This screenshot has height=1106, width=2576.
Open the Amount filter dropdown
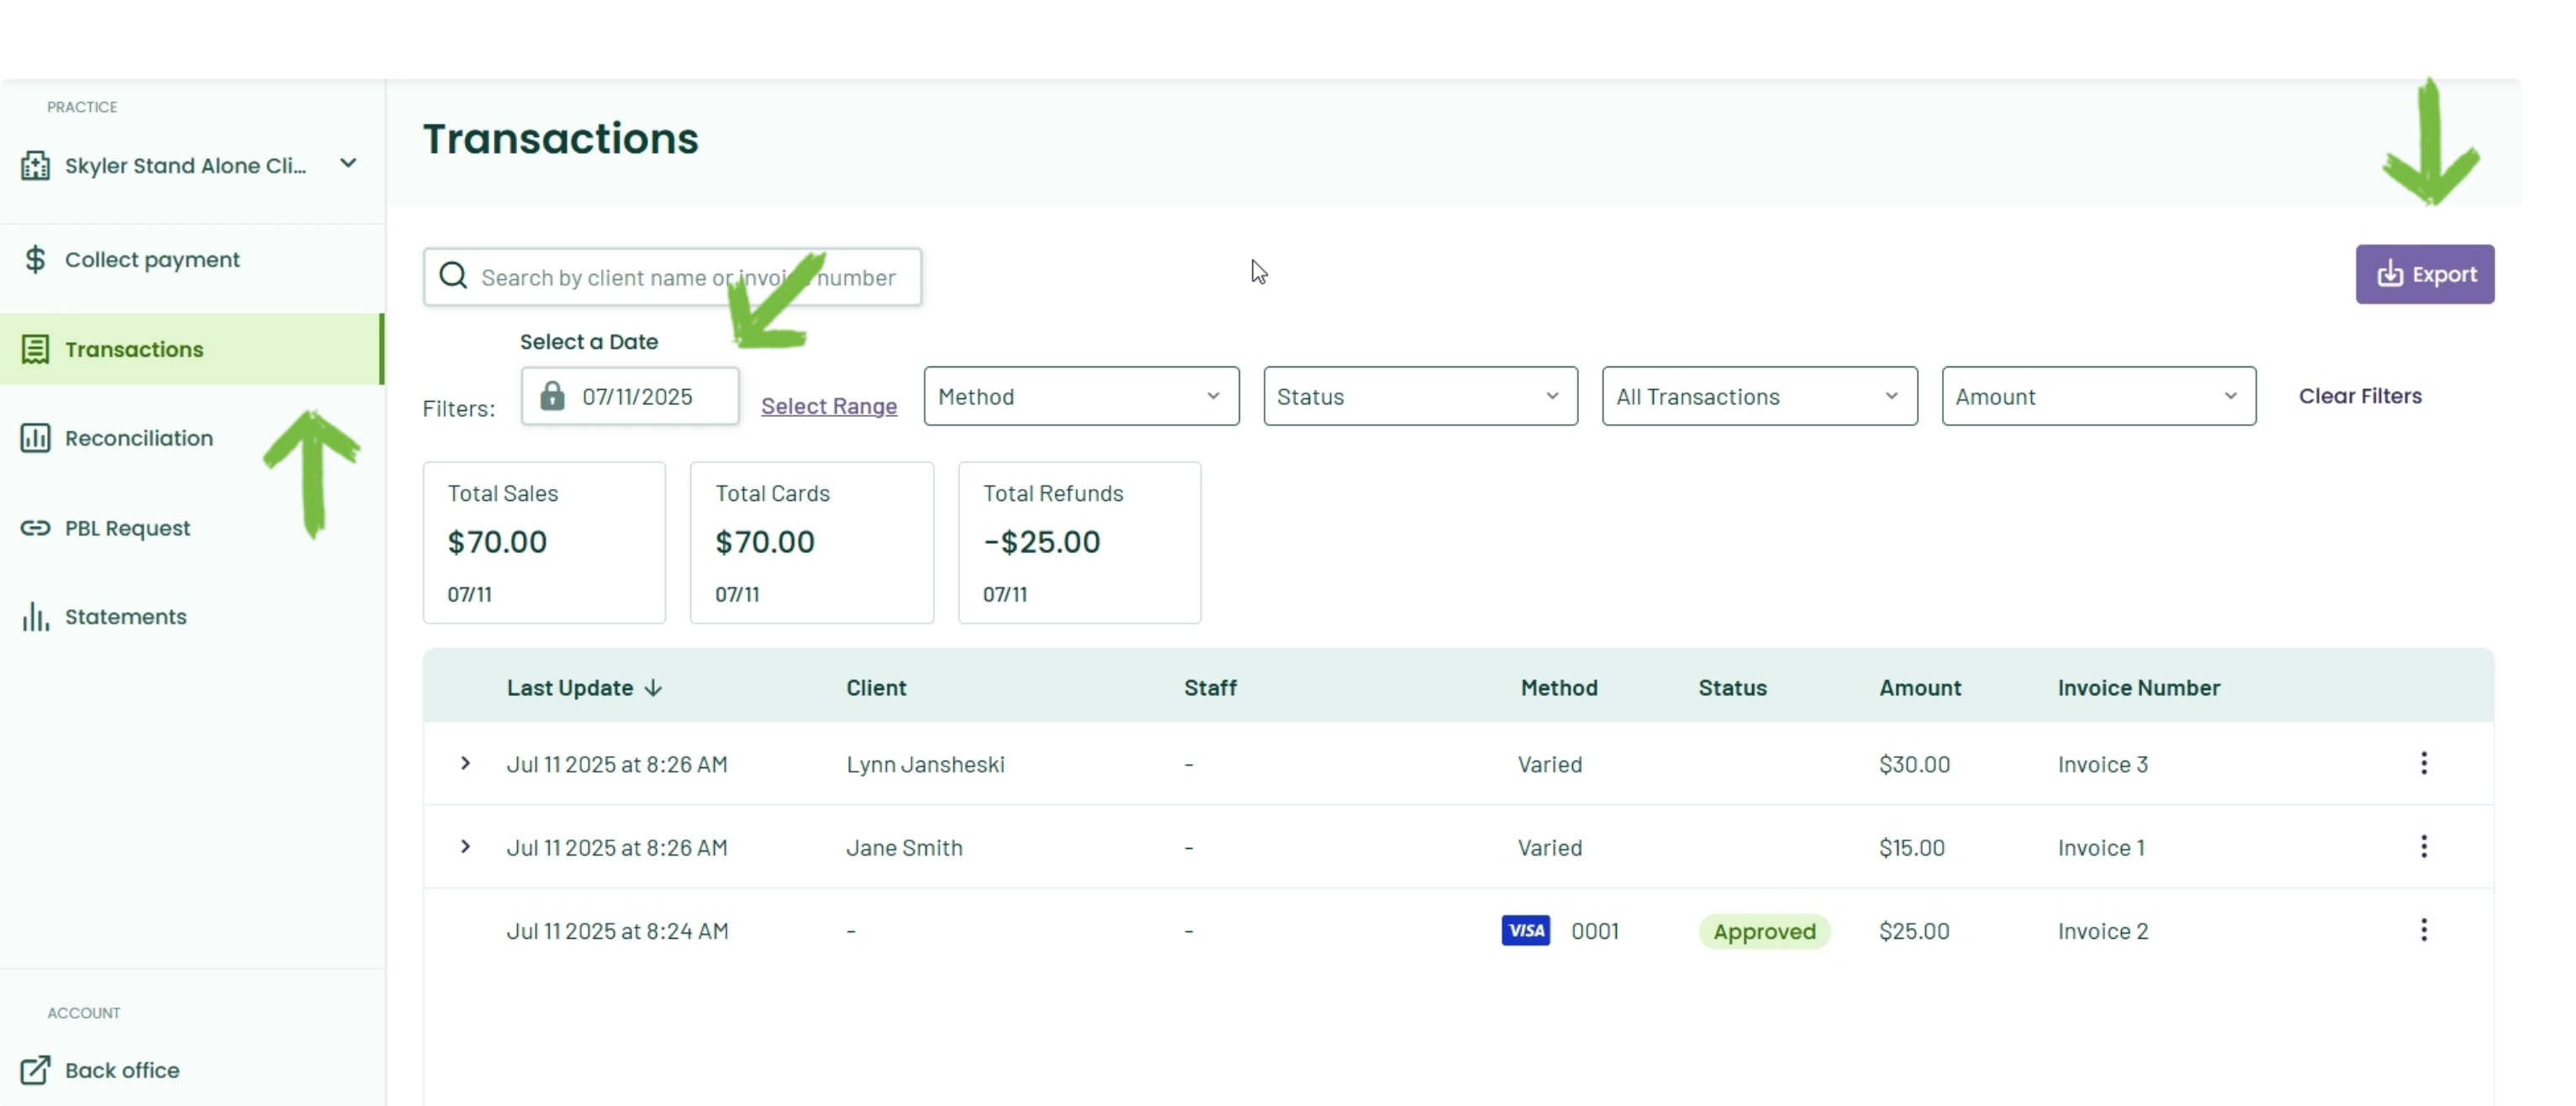2097,396
